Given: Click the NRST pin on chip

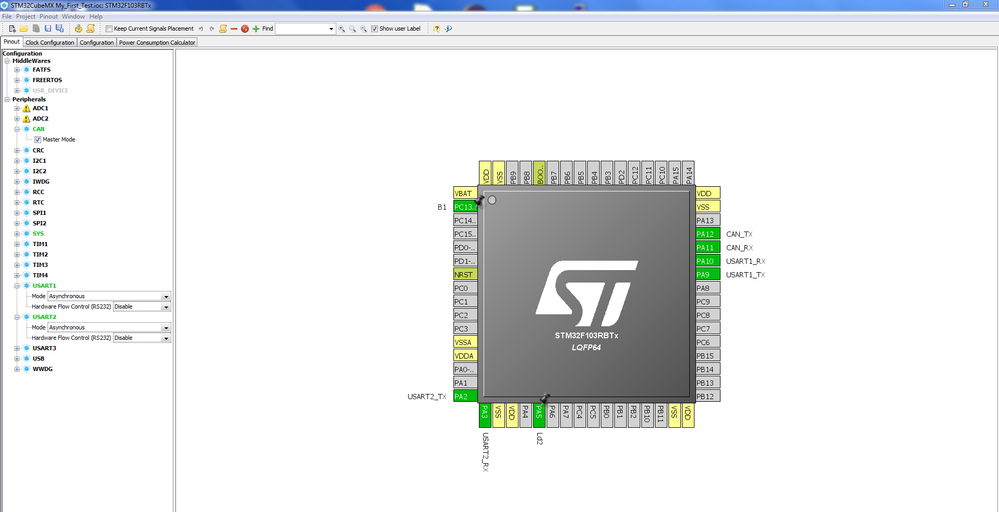Looking at the screenshot, I should (x=465, y=274).
